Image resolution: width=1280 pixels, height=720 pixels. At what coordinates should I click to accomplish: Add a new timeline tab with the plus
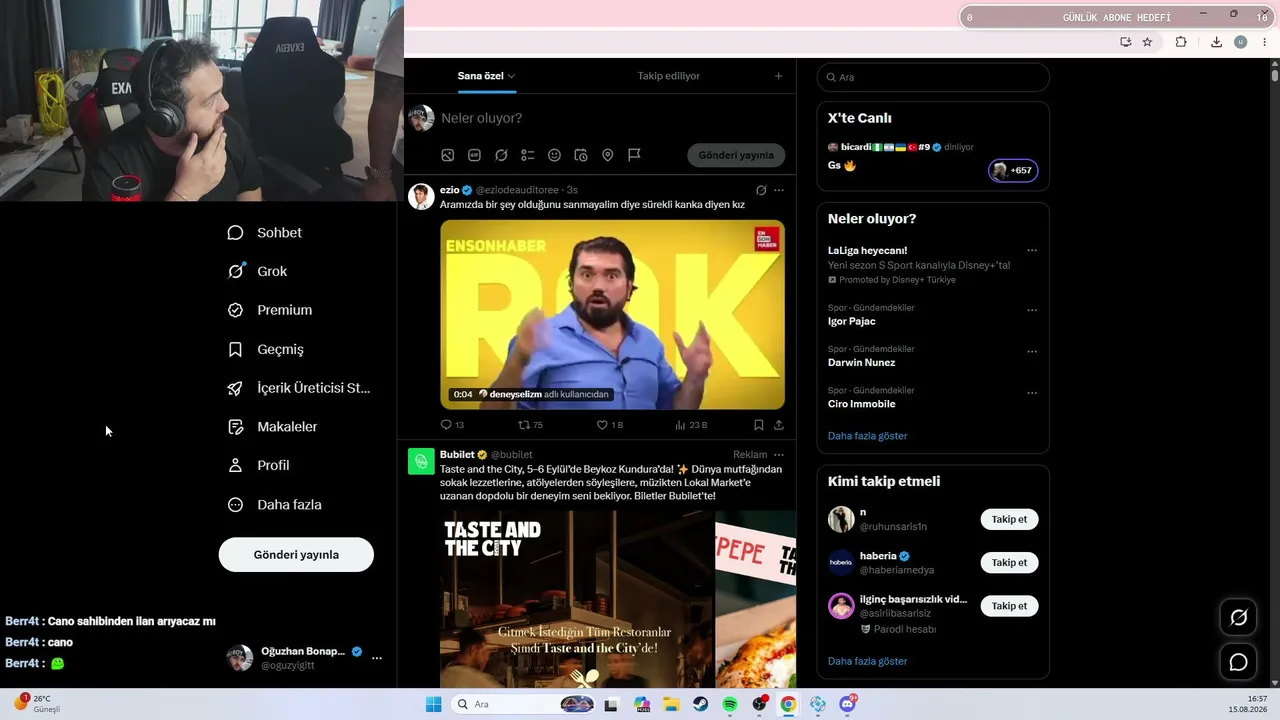[778, 76]
